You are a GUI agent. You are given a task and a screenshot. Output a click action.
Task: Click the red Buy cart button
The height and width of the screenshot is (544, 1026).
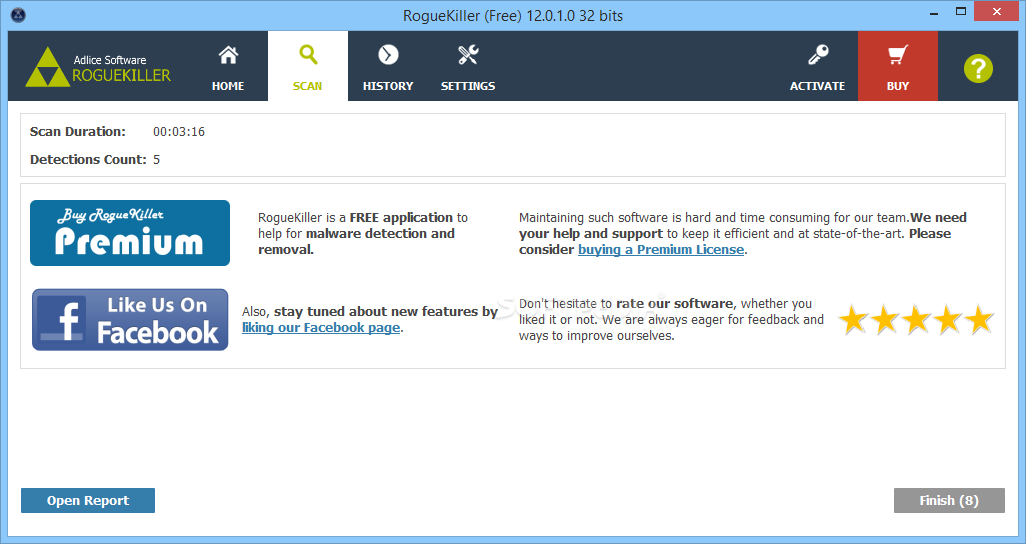pos(898,67)
